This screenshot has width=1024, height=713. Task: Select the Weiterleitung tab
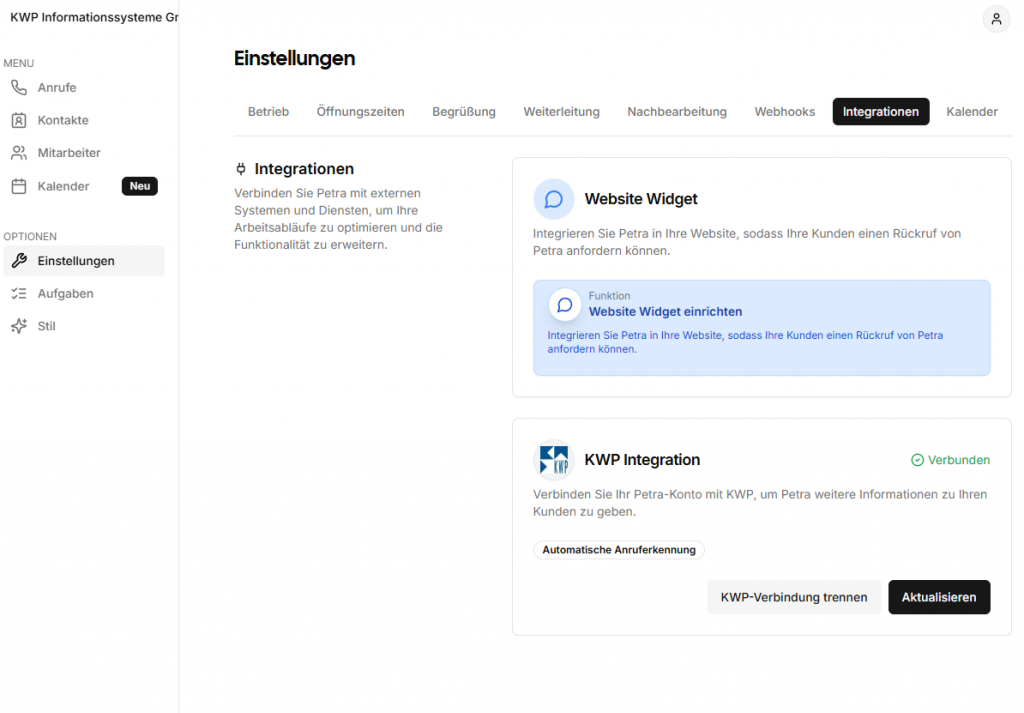(562, 112)
